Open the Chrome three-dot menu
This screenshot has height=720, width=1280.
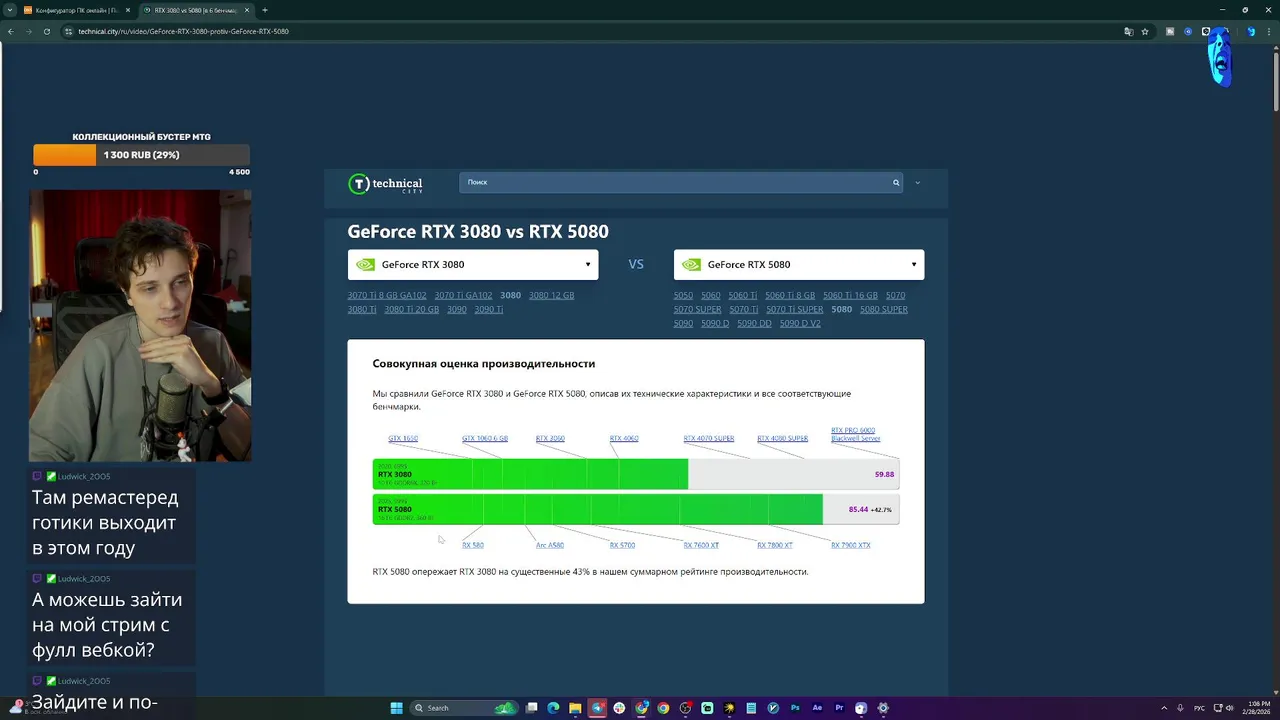1268,31
